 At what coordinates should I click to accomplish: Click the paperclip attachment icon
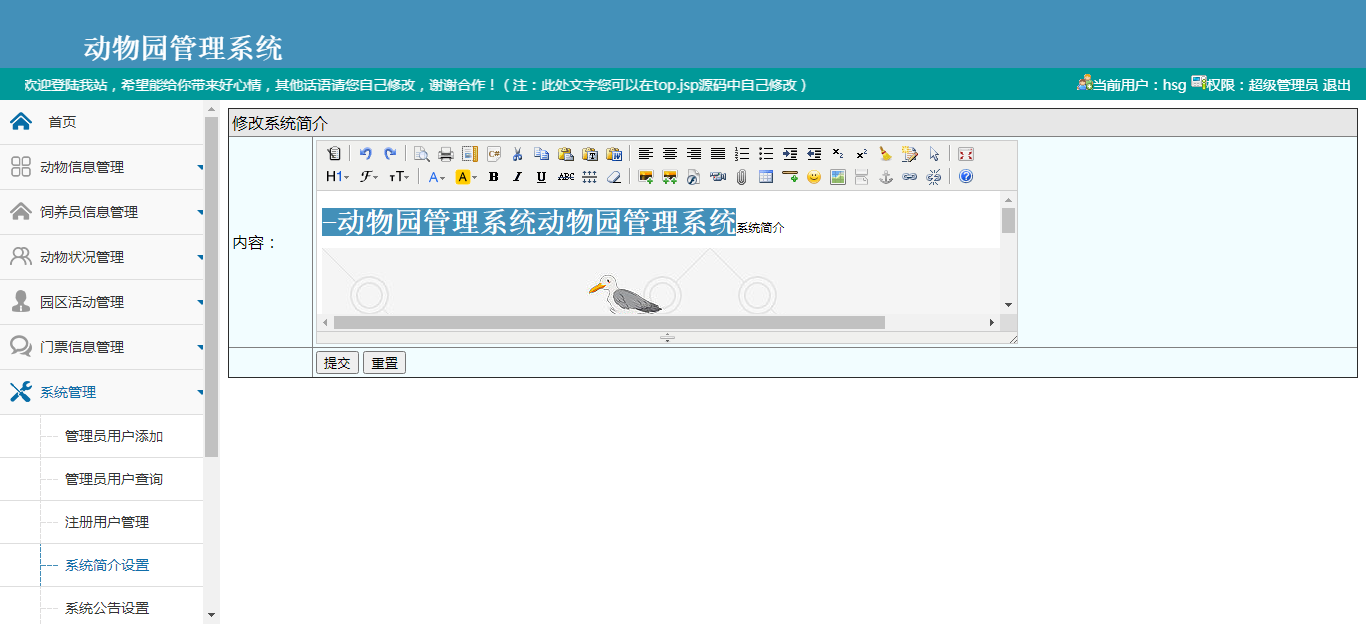pyautogui.click(x=741, y=177)
